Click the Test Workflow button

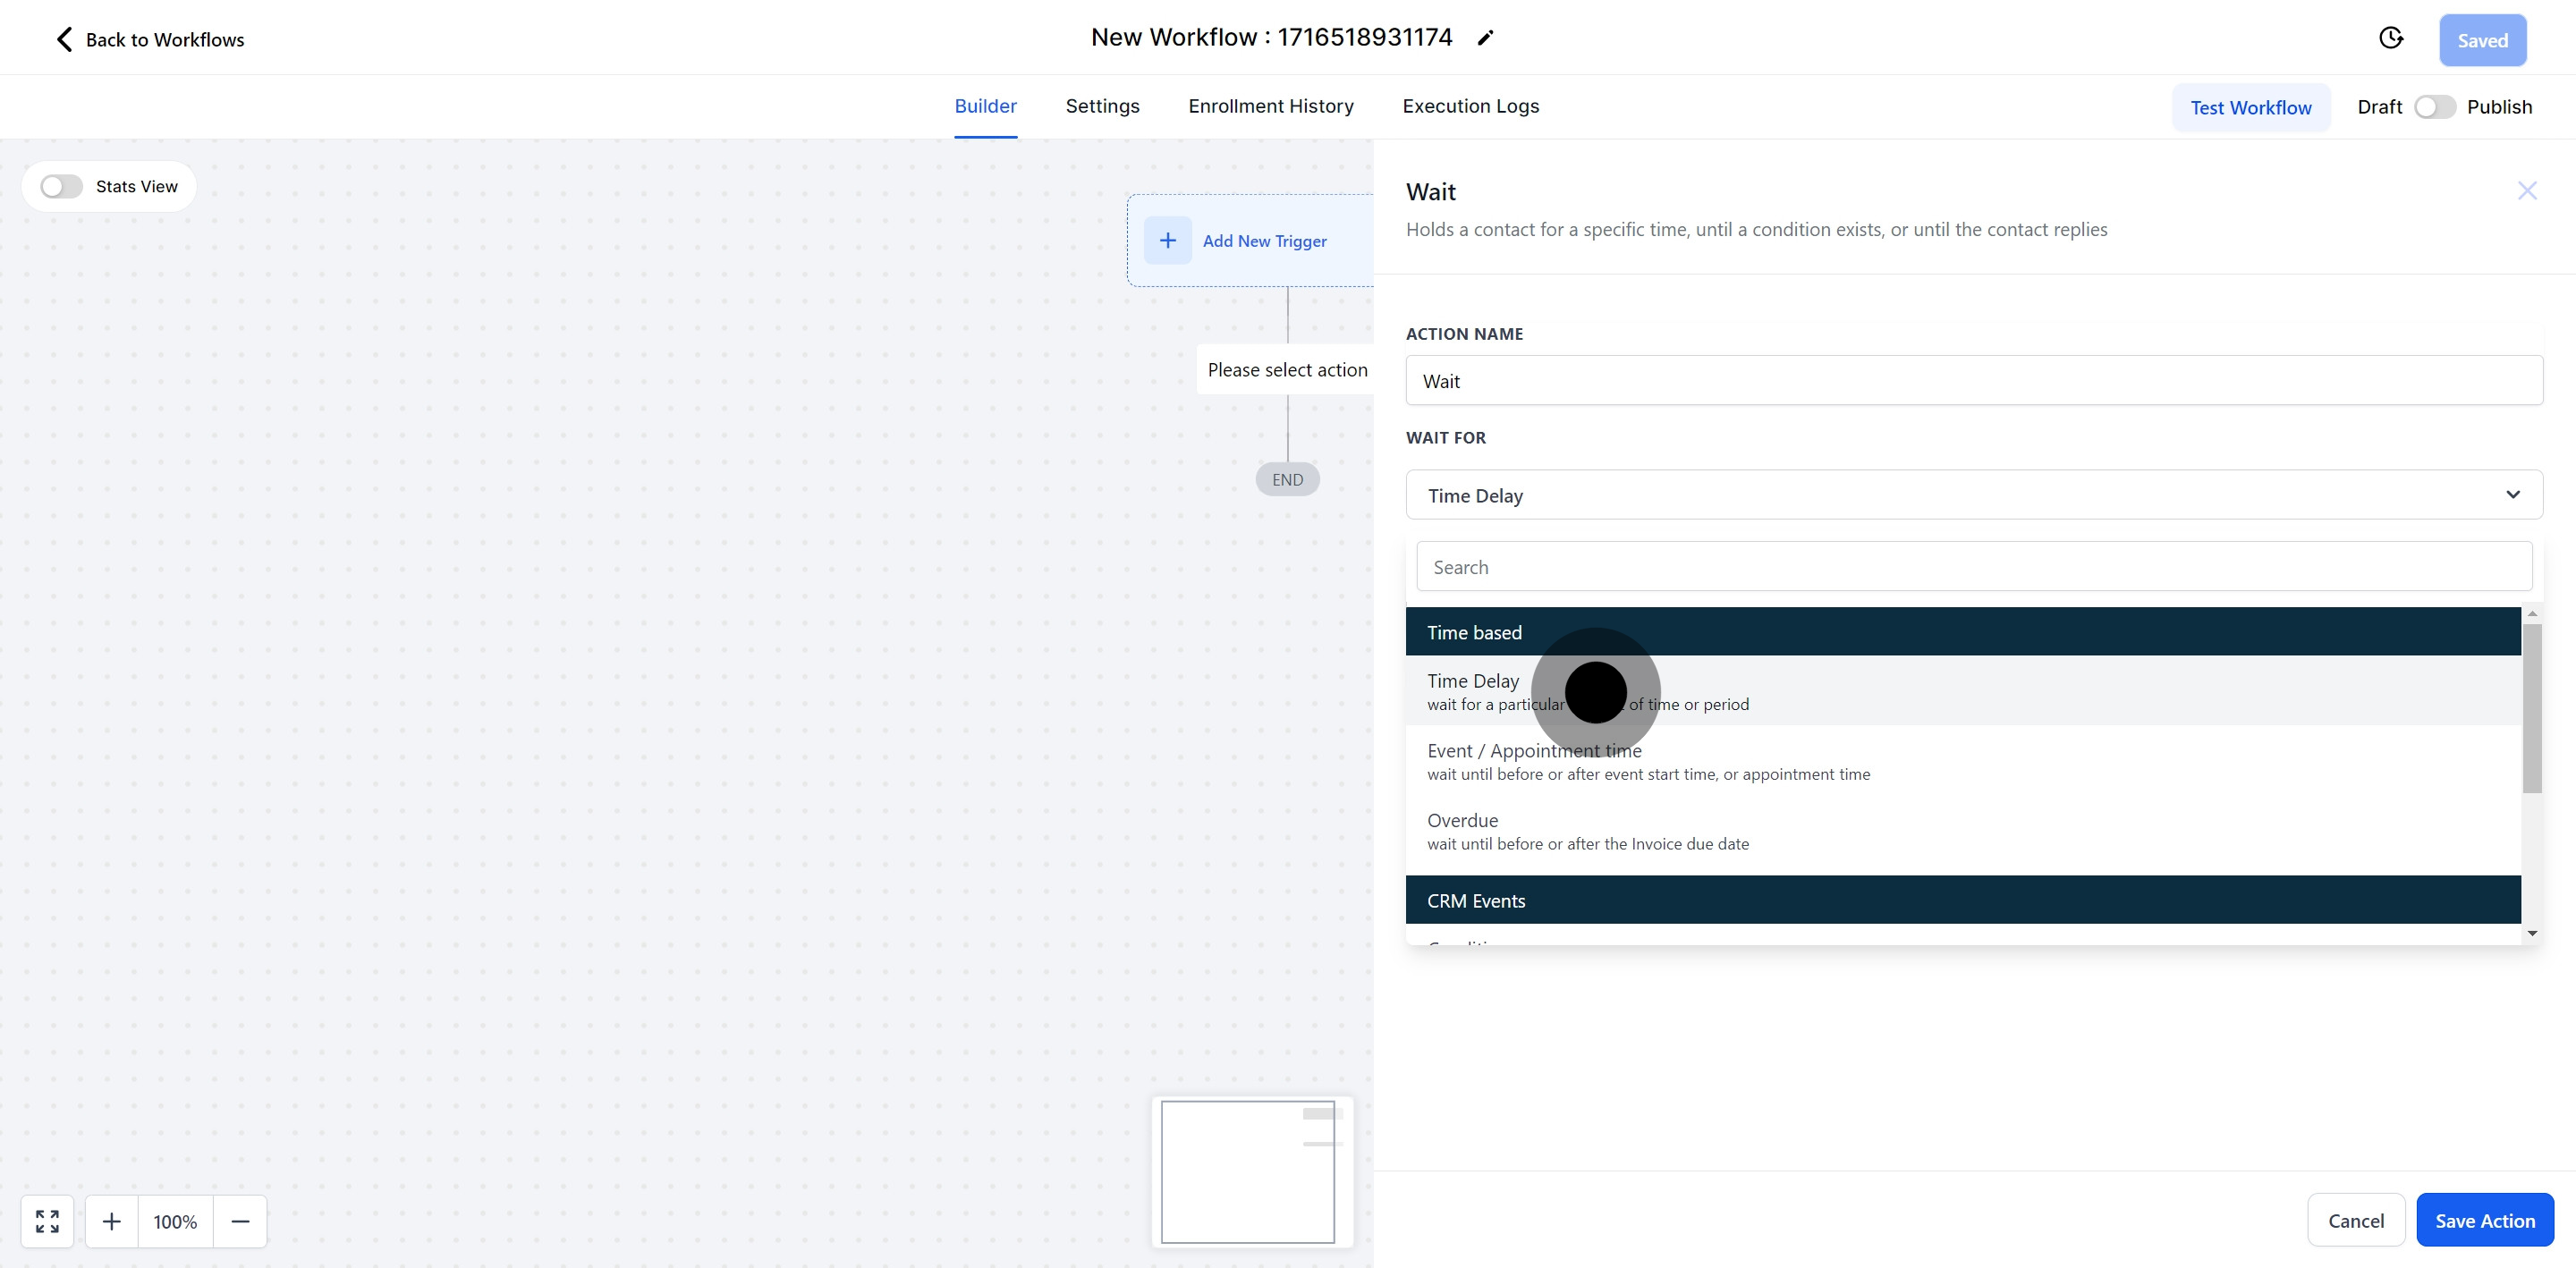pyautogui.click(x=2250, y=107)
